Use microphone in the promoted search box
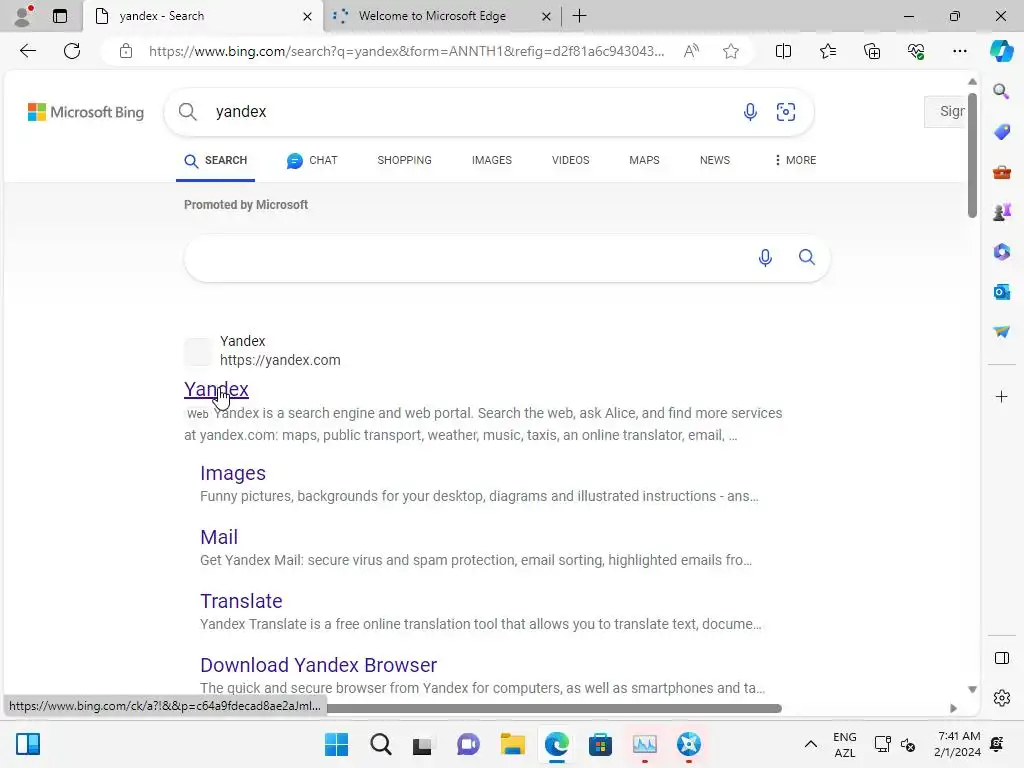The image size is (1024, 768). [x=765, y=257]
